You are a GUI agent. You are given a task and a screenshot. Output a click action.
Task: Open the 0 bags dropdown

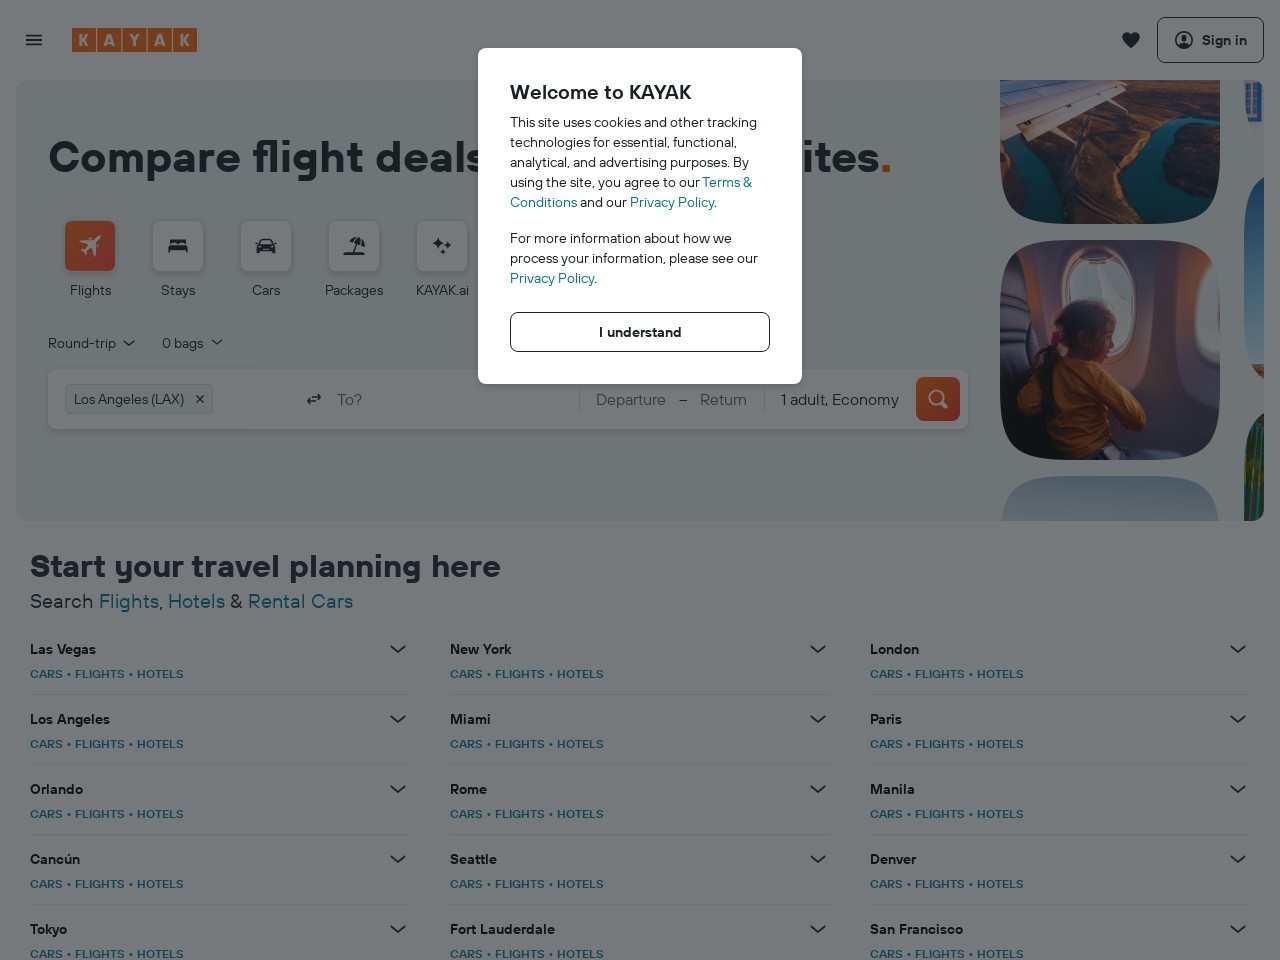pos(192,343)
